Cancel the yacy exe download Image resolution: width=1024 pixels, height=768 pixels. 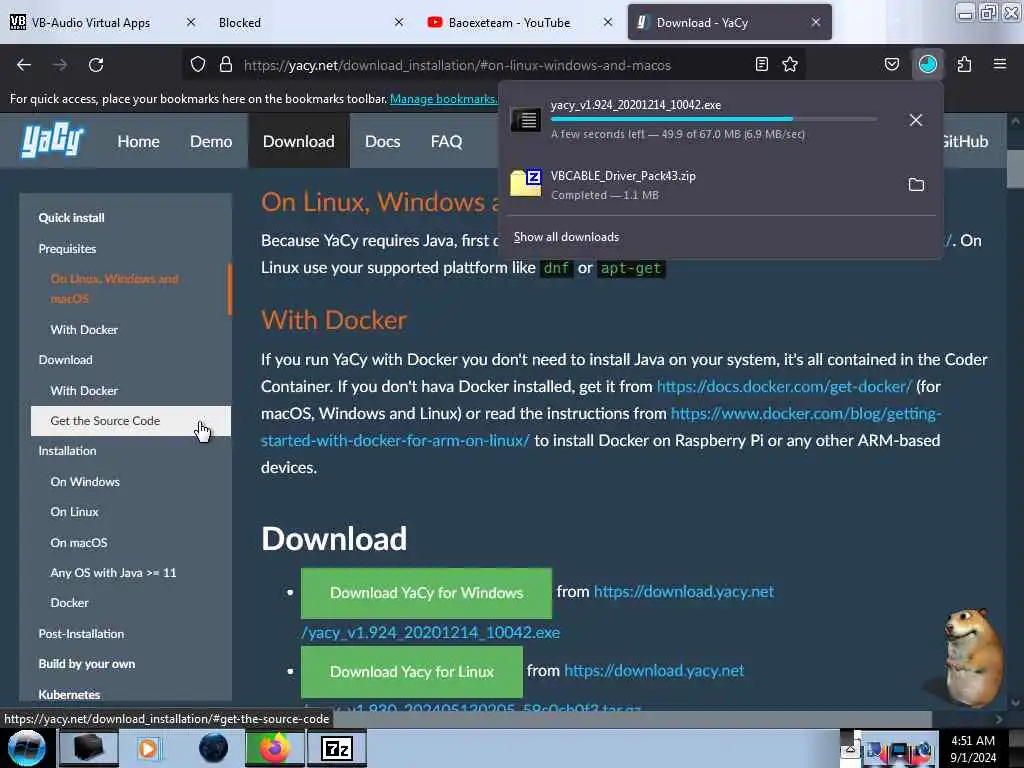[x=916, y=120]
